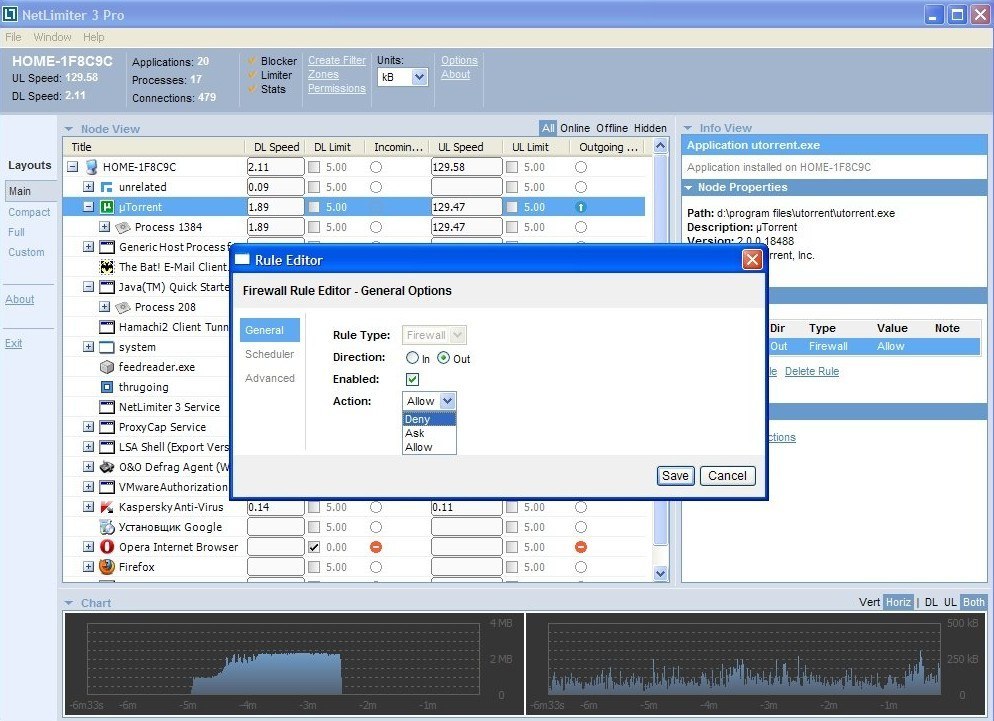Click the Opera outgoing blocked red icon
Screen dimensions: 994x721
click(x=581, y=547)
